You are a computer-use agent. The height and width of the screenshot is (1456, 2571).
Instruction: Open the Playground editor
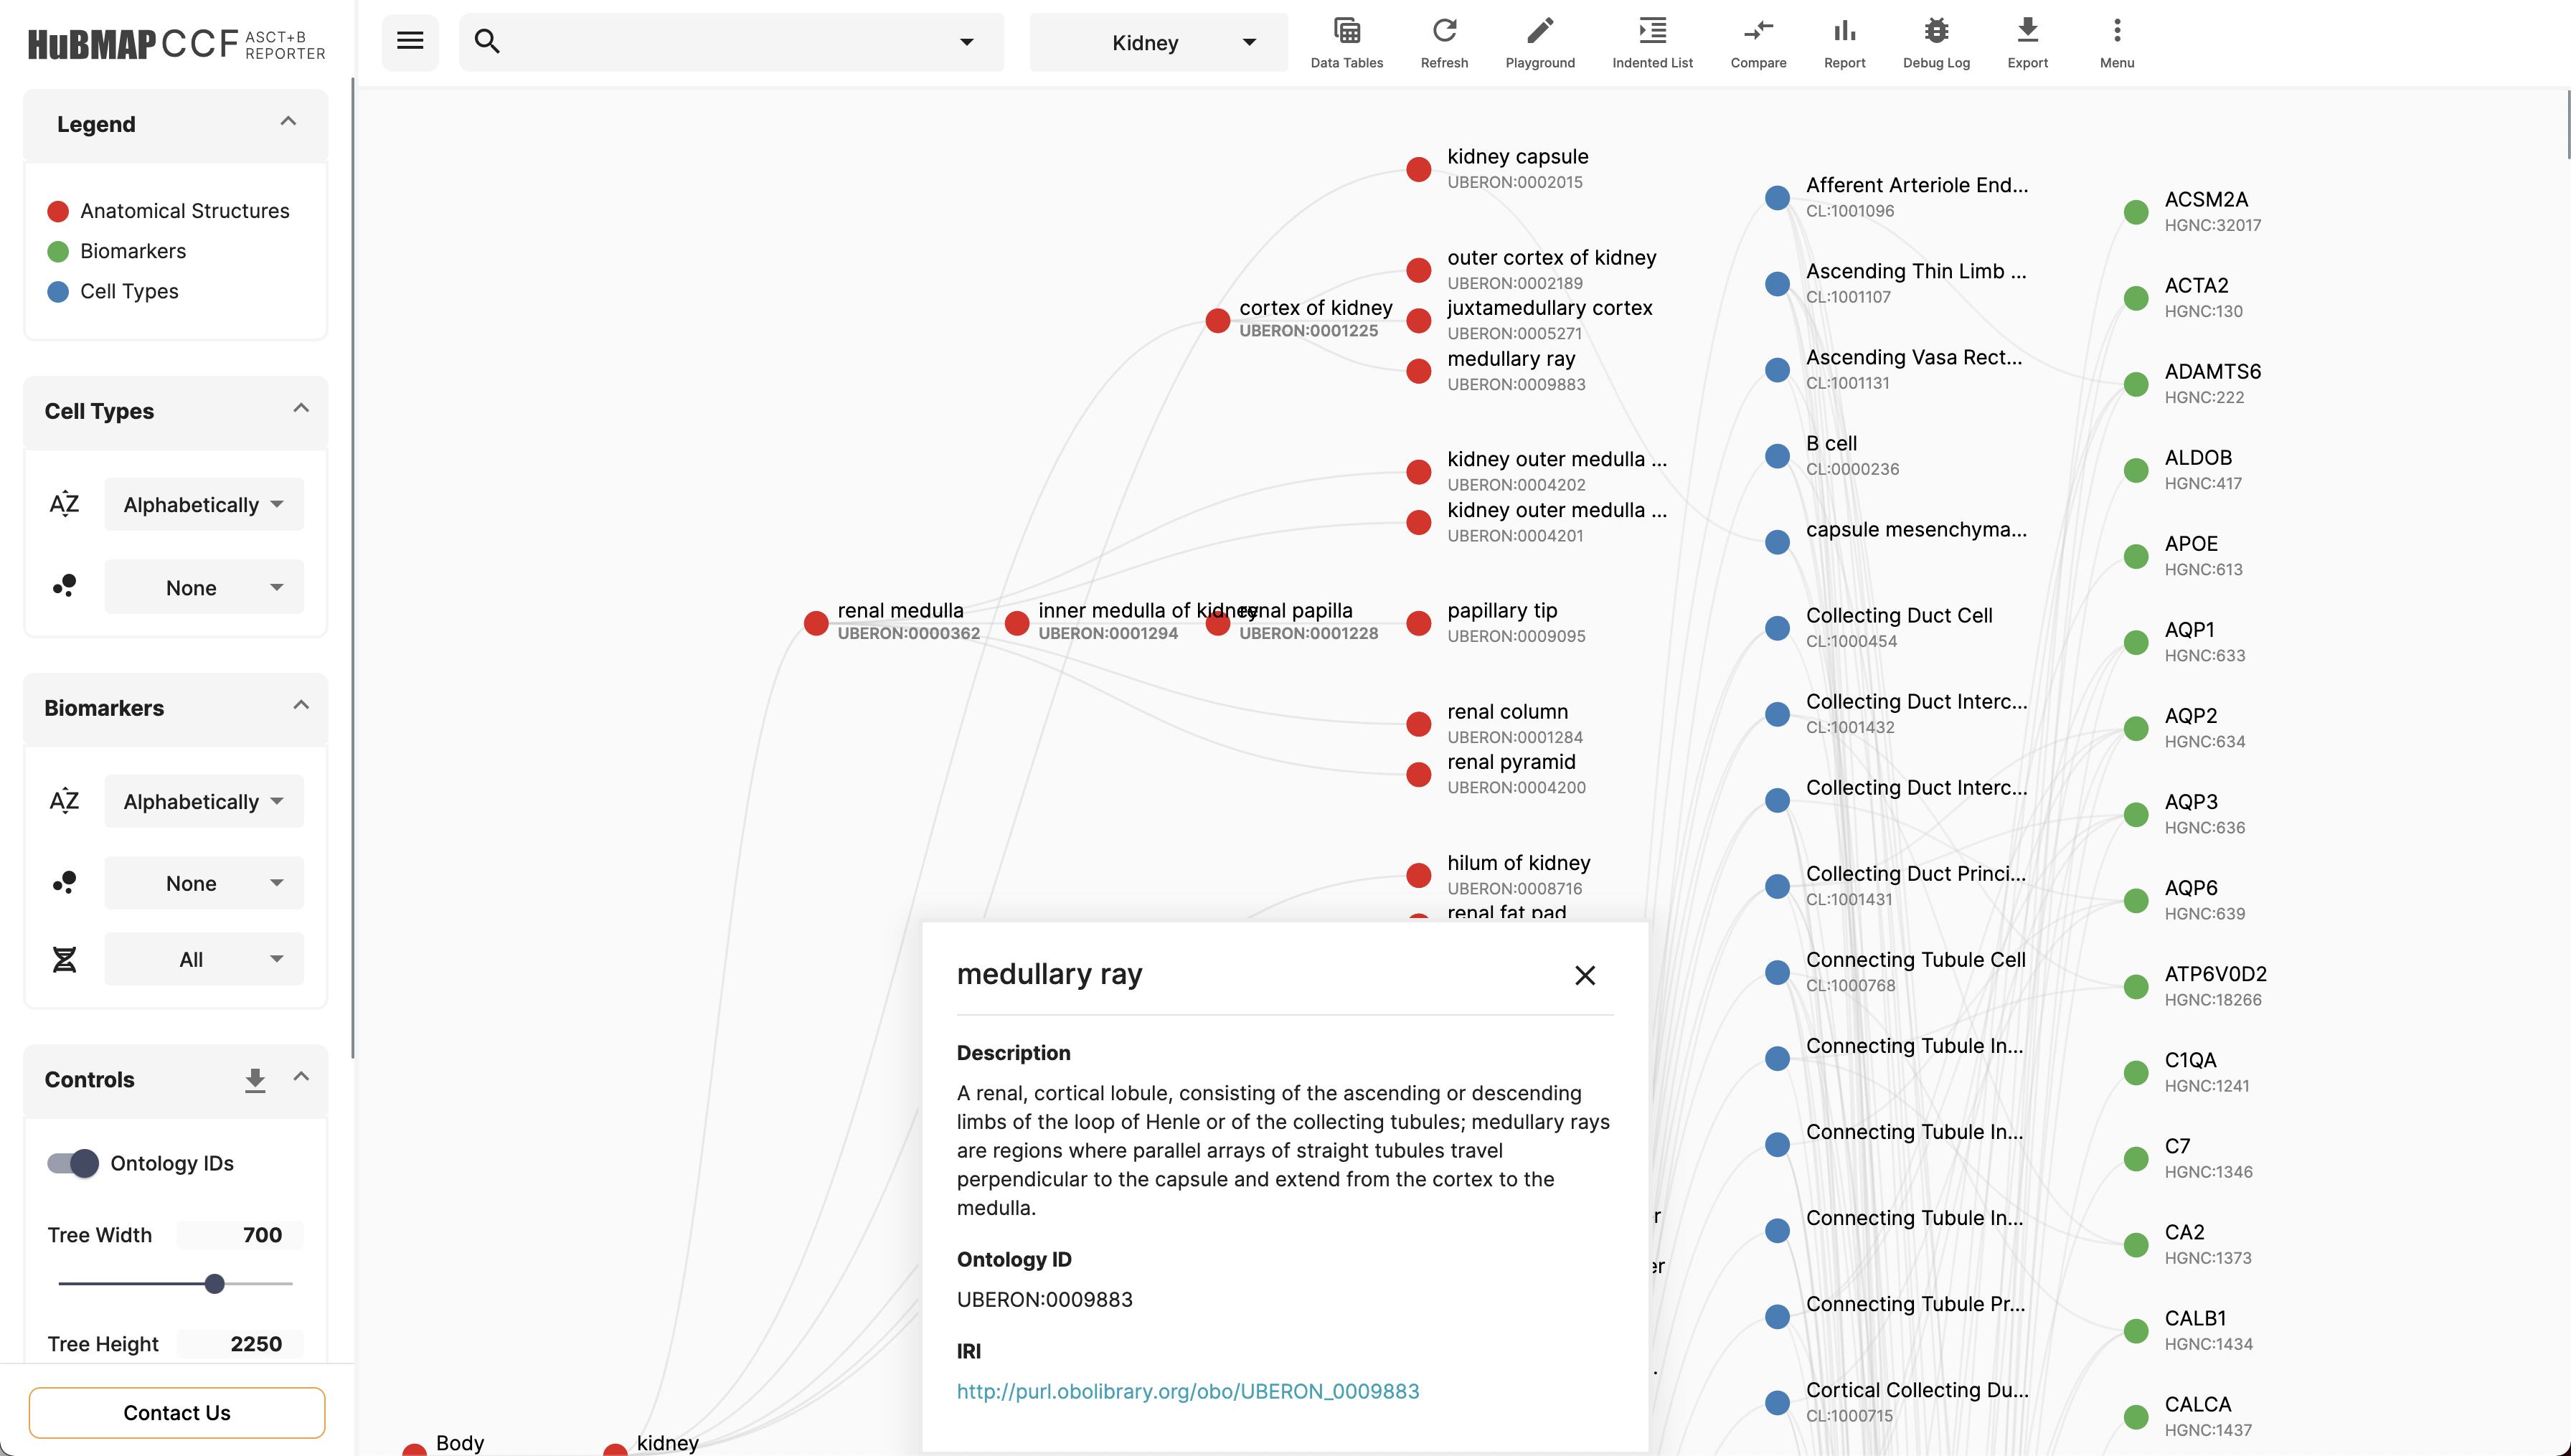tap(1539, 42)
